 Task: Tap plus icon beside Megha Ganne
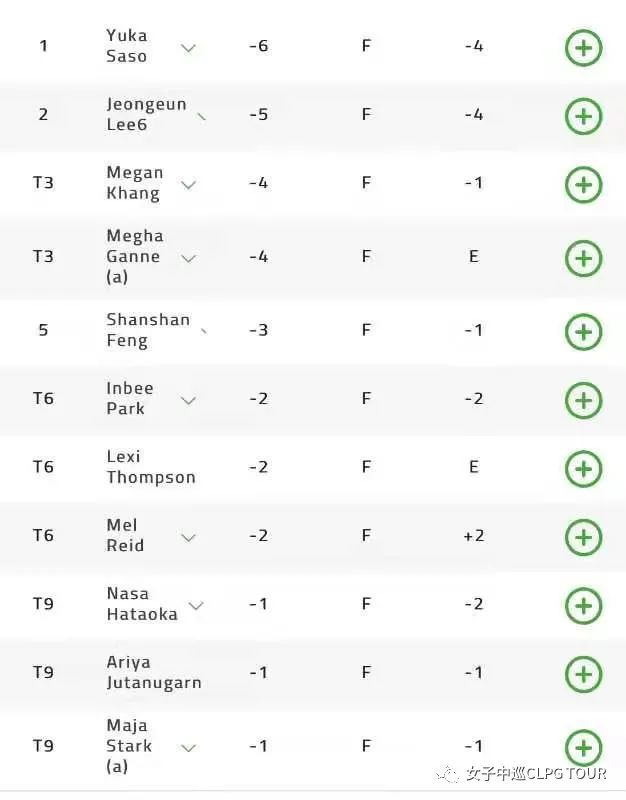(x=584, y=258)
